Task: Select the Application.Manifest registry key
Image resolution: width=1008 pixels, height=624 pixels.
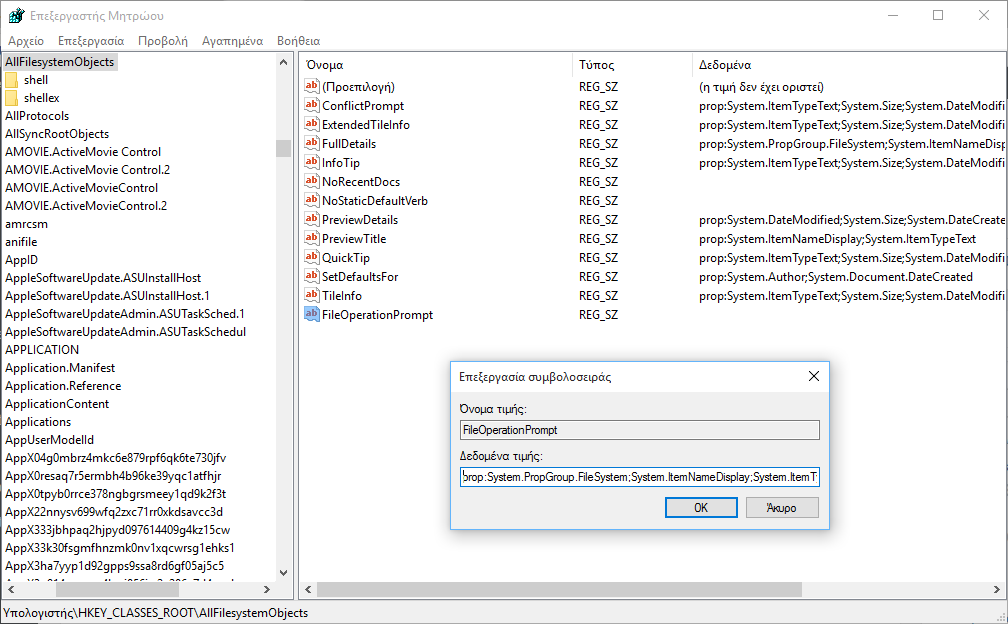Action: 60,368
